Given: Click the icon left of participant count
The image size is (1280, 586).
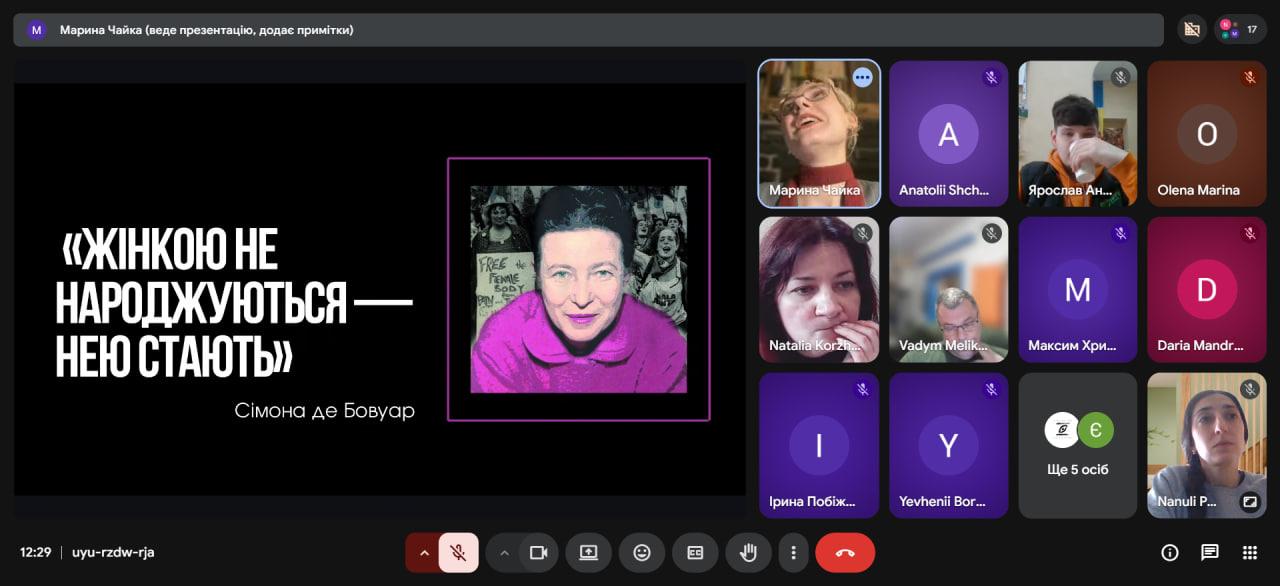Looking at the screenshot, I should (1191, 29).
